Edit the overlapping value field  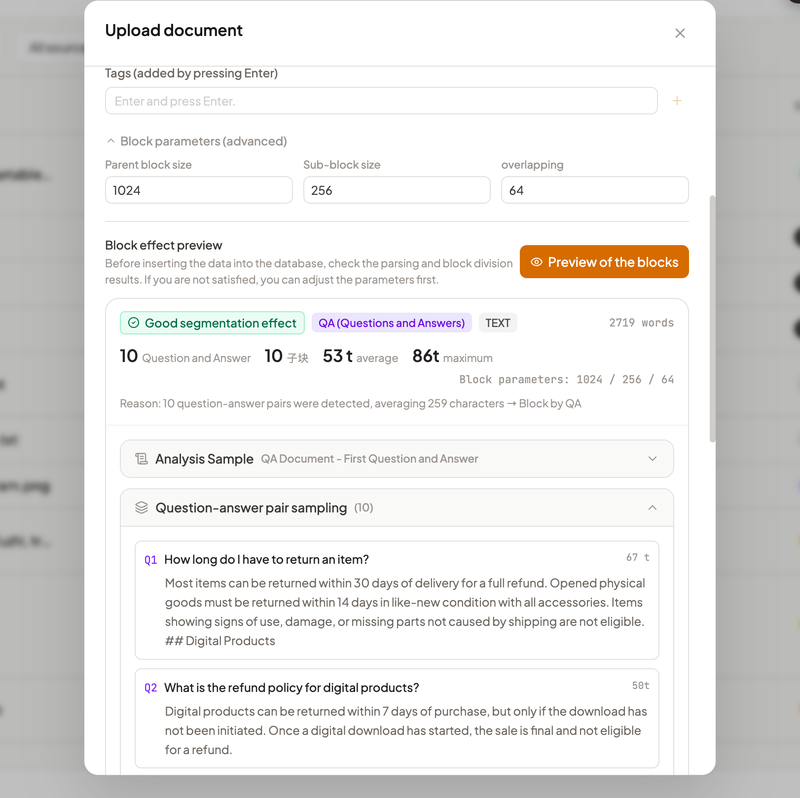pyautogui.click(x=595, y=190)
